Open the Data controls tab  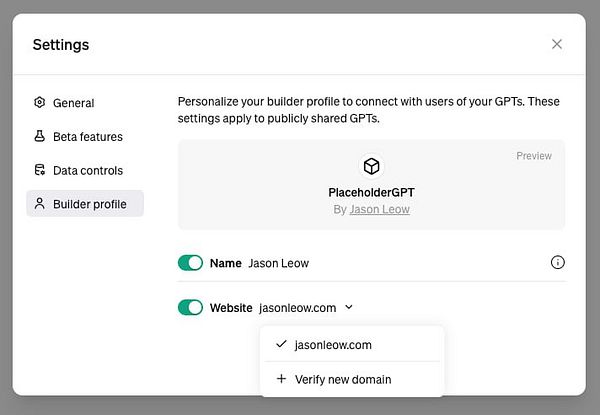[87, 170]
